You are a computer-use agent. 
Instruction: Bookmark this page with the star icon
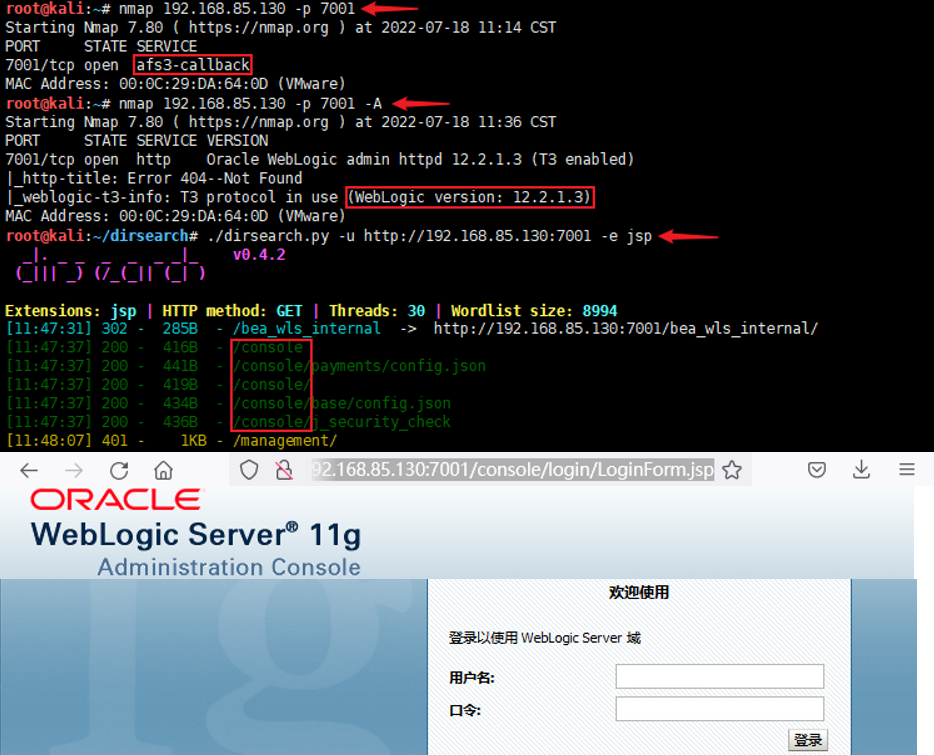[732, 470]
